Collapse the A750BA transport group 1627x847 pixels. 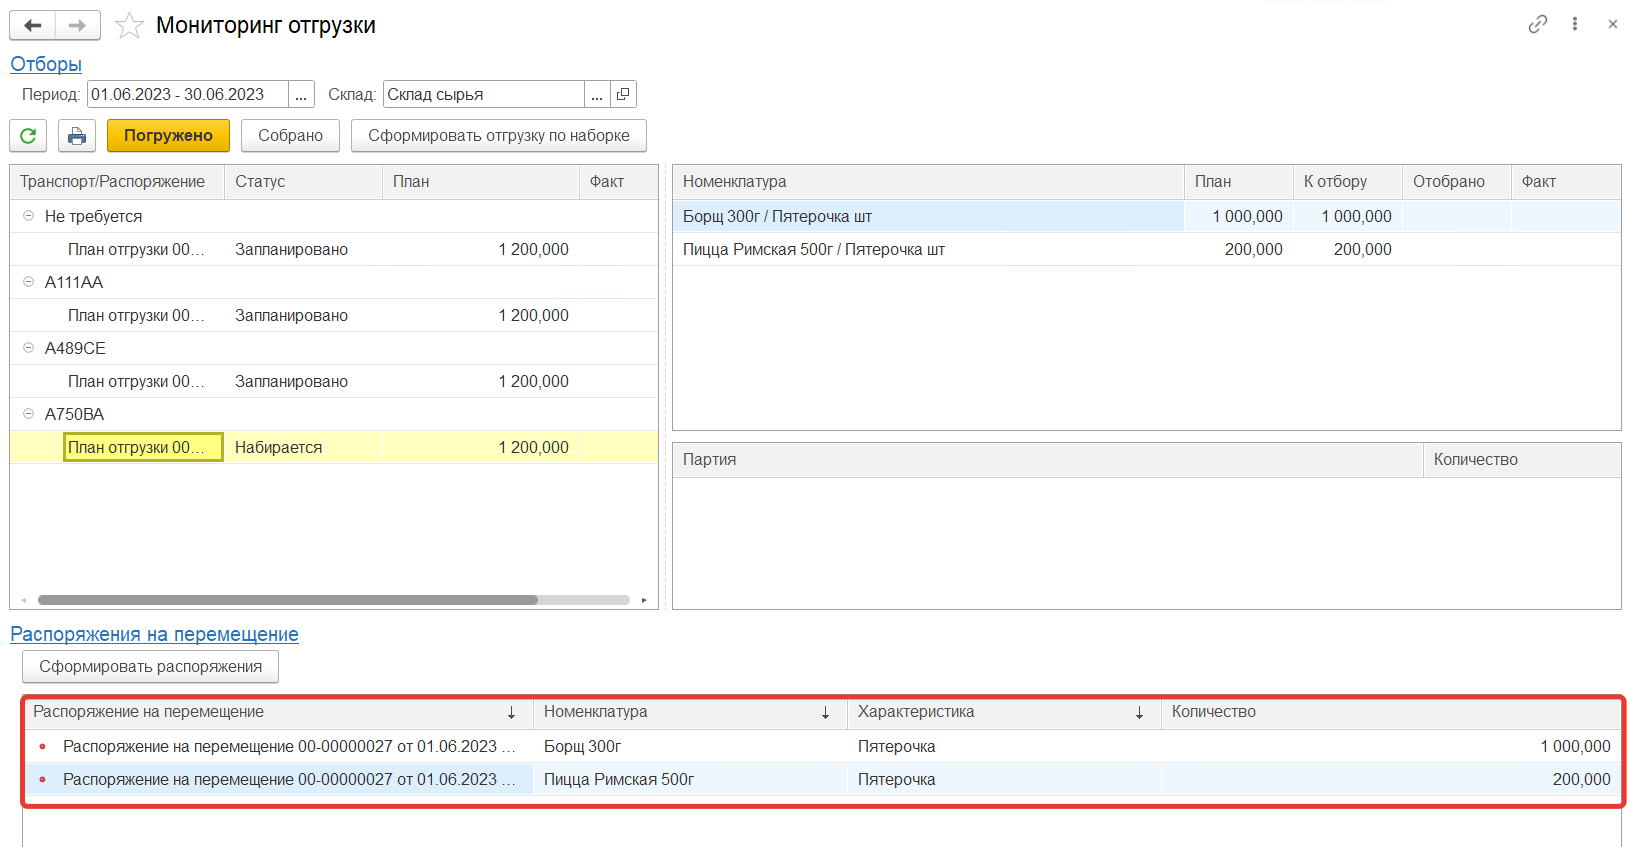(28, 414)
